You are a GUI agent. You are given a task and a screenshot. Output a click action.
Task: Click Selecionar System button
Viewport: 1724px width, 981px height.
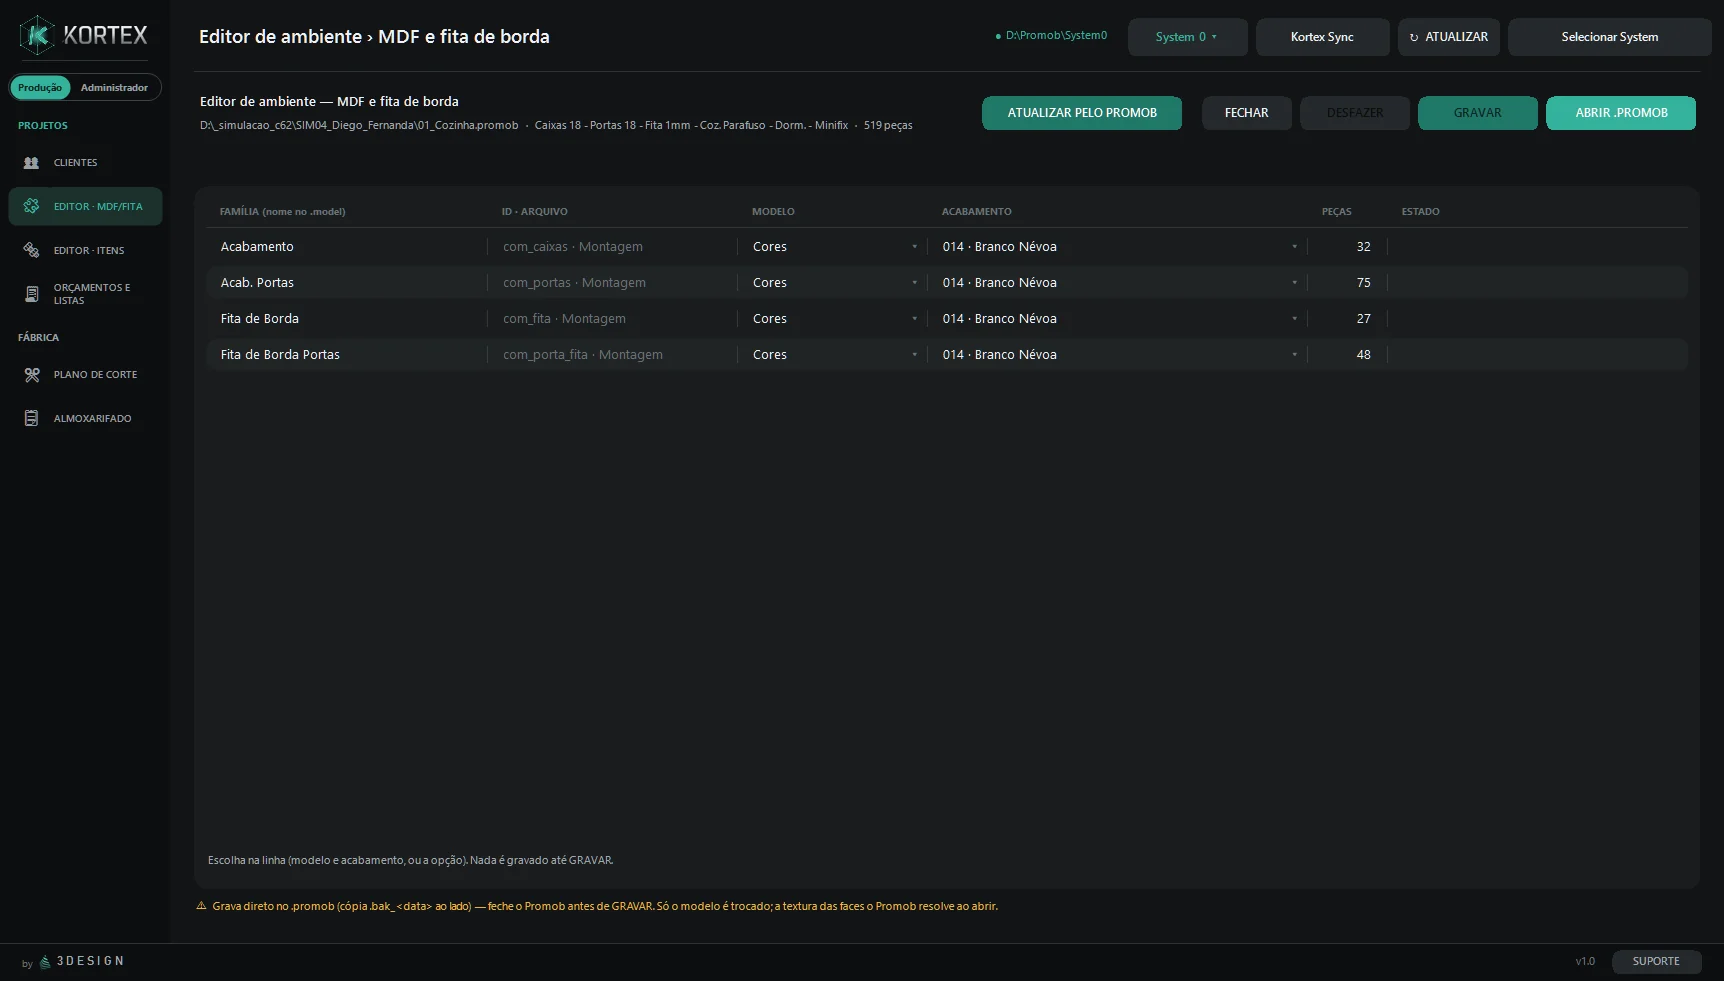tap(1610, 37)
